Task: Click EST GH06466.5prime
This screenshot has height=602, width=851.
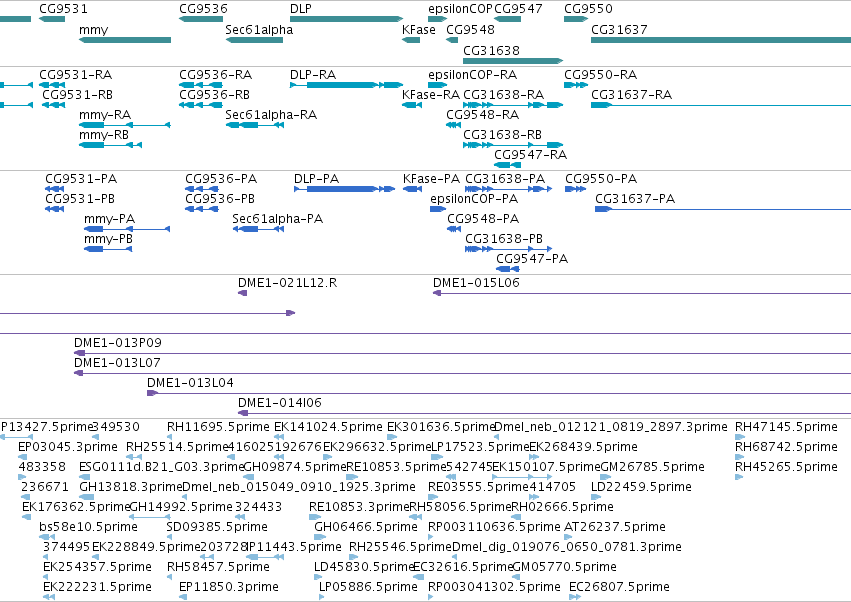Action: (366, 527)
